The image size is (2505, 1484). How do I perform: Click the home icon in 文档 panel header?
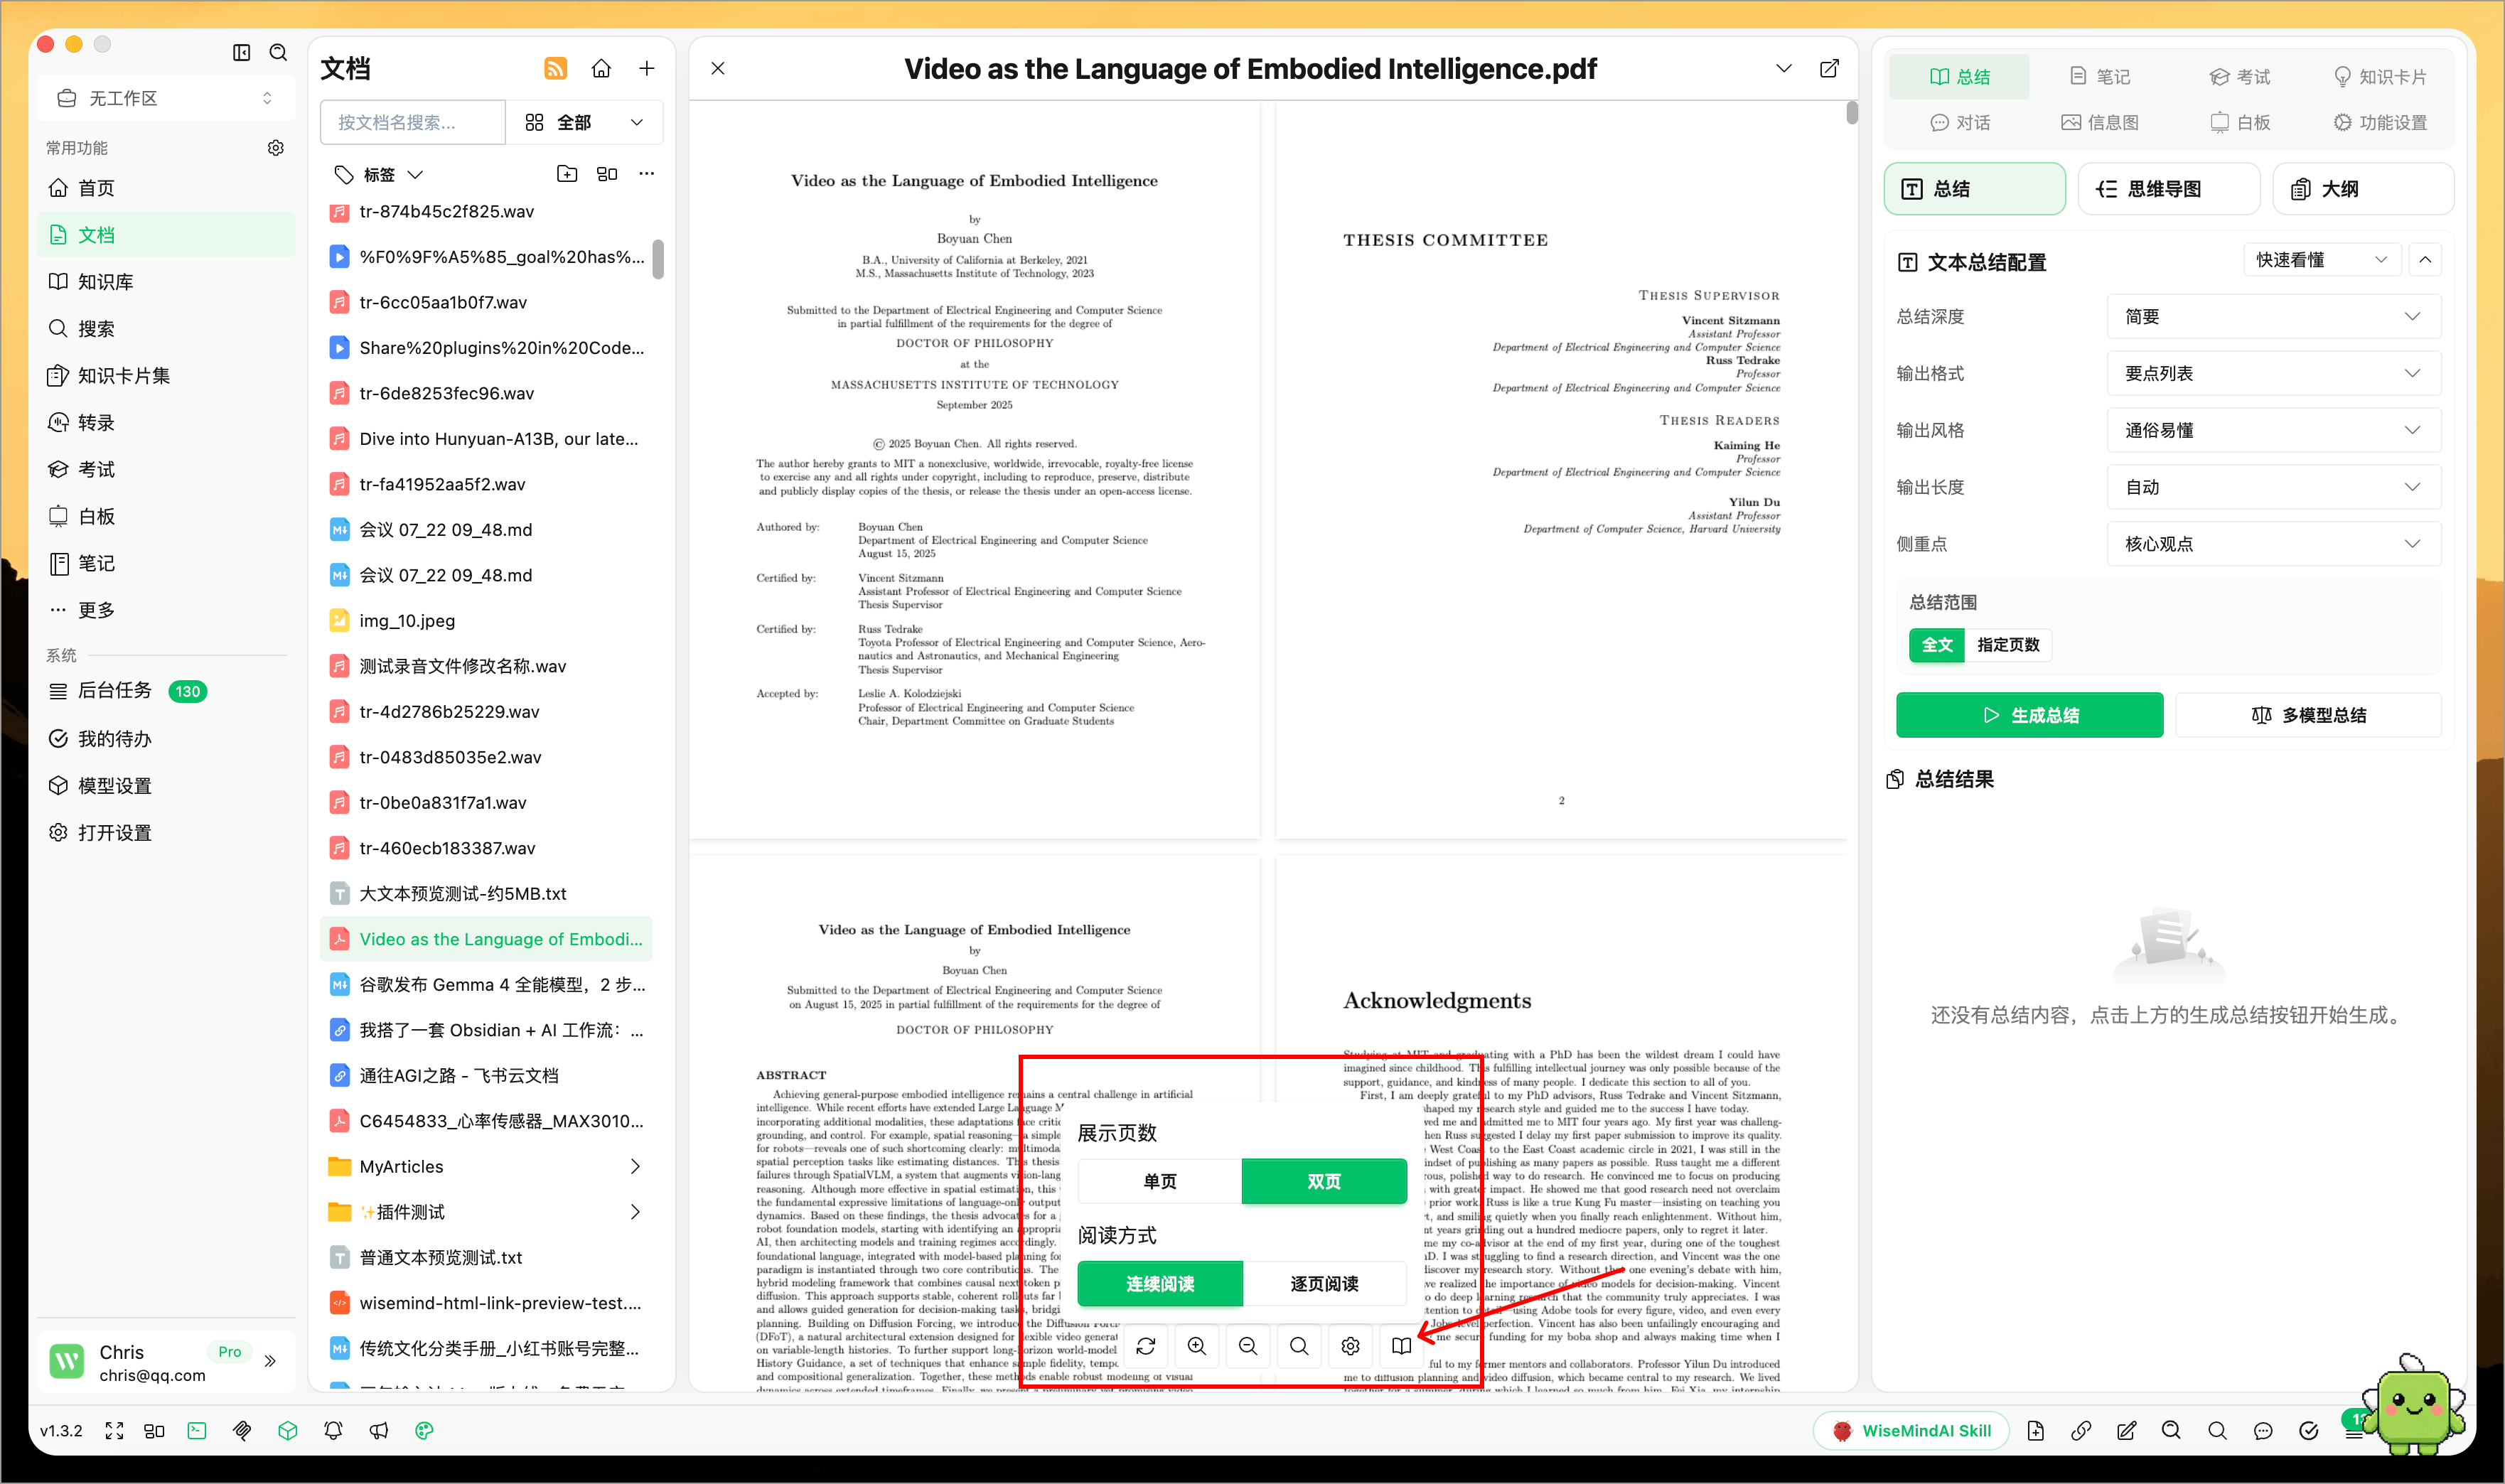click(601, 68)
